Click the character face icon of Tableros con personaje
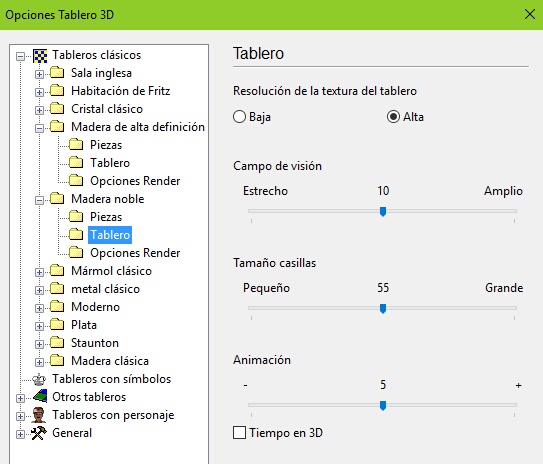Image resolution: width=543 pixels, height=464 pixels. pyautogui.click(x=38, y=415)
